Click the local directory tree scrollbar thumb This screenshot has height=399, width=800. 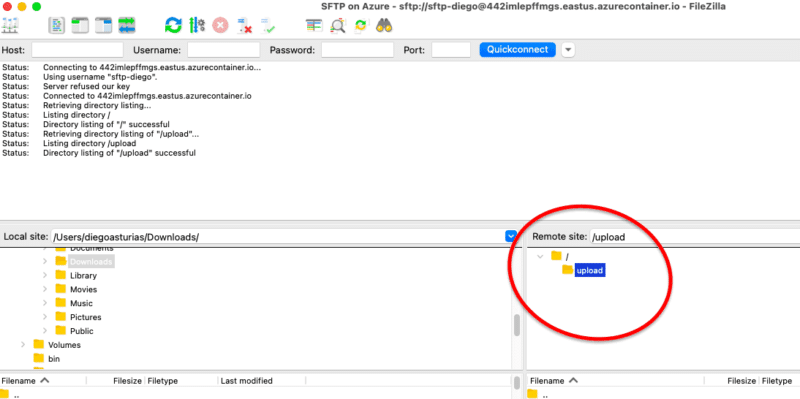[516, 325]
